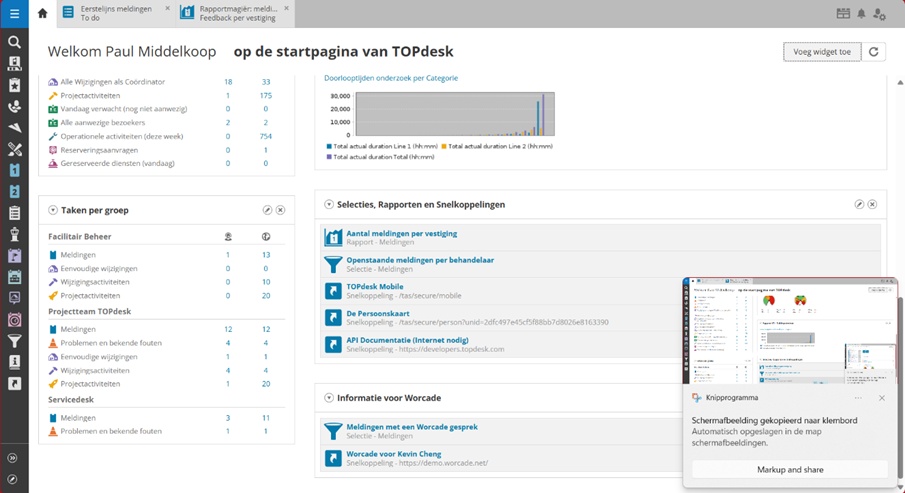Click Markup and share in snipping notification

790,469
